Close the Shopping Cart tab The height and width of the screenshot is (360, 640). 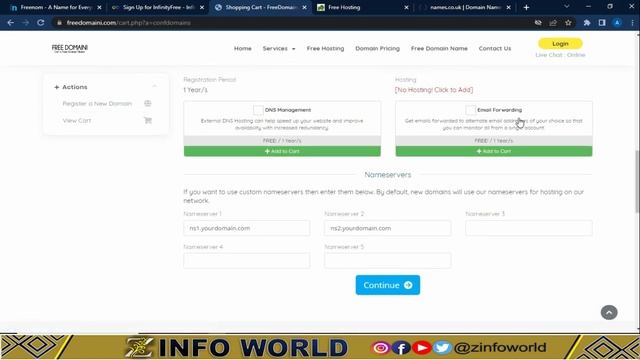[304, 7]
